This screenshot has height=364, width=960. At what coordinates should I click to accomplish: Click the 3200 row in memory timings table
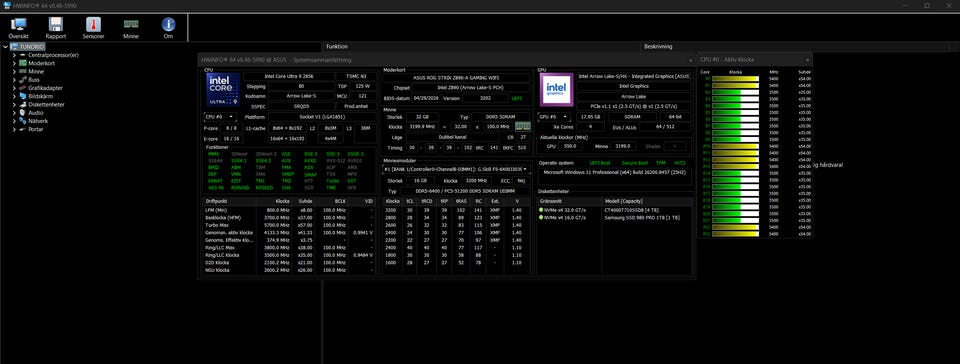click(456, 210)
